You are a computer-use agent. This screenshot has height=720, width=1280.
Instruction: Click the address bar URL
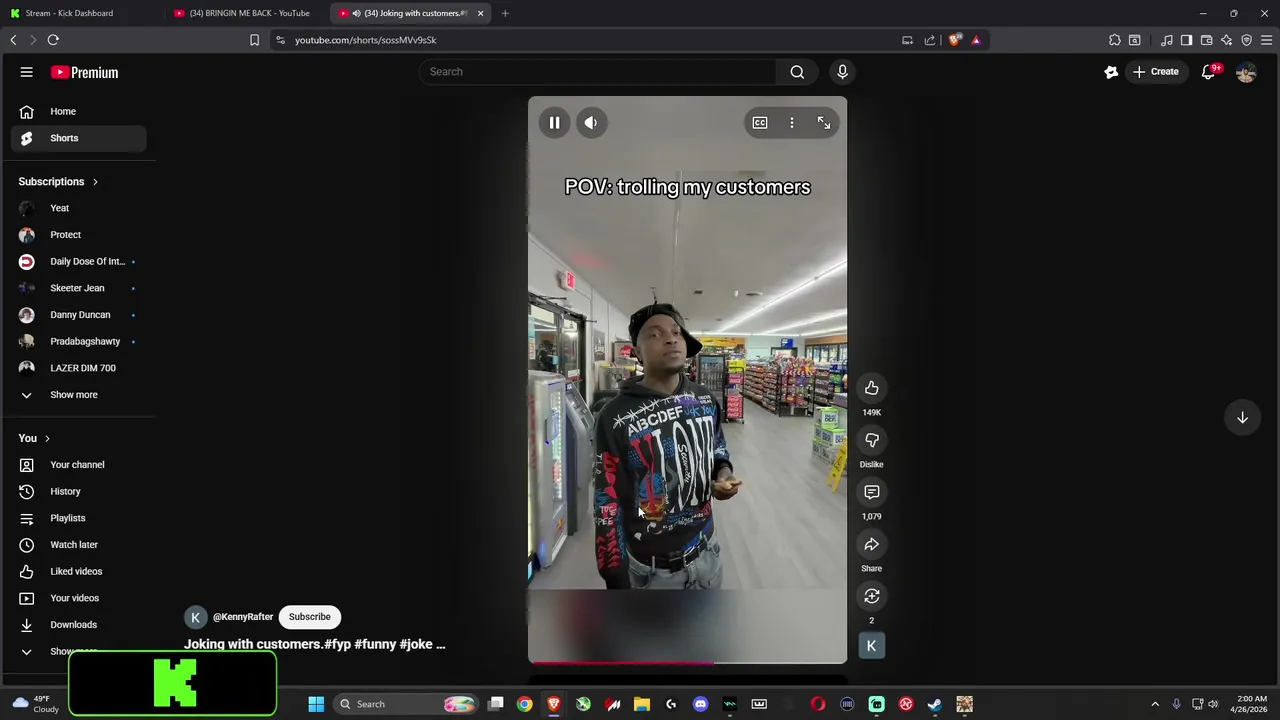coord(366,40)
